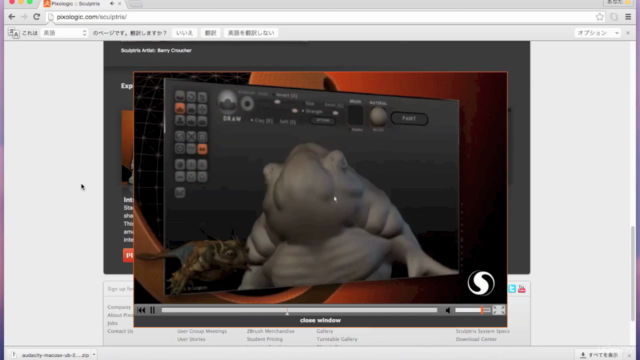Image resolution: width=640 pixels, height=360 pixels.
Task: Close the downloads bar
Action: click(x=629, y=356)
